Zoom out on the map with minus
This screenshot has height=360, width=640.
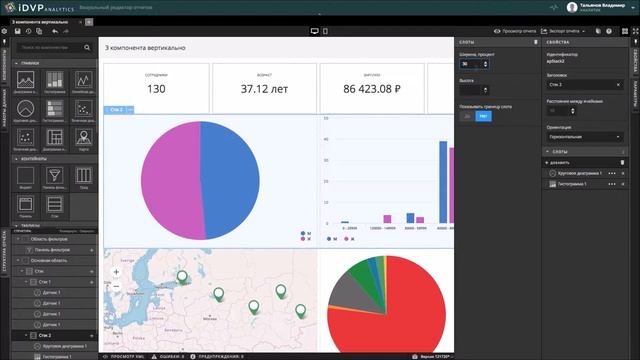pos(116,287)
